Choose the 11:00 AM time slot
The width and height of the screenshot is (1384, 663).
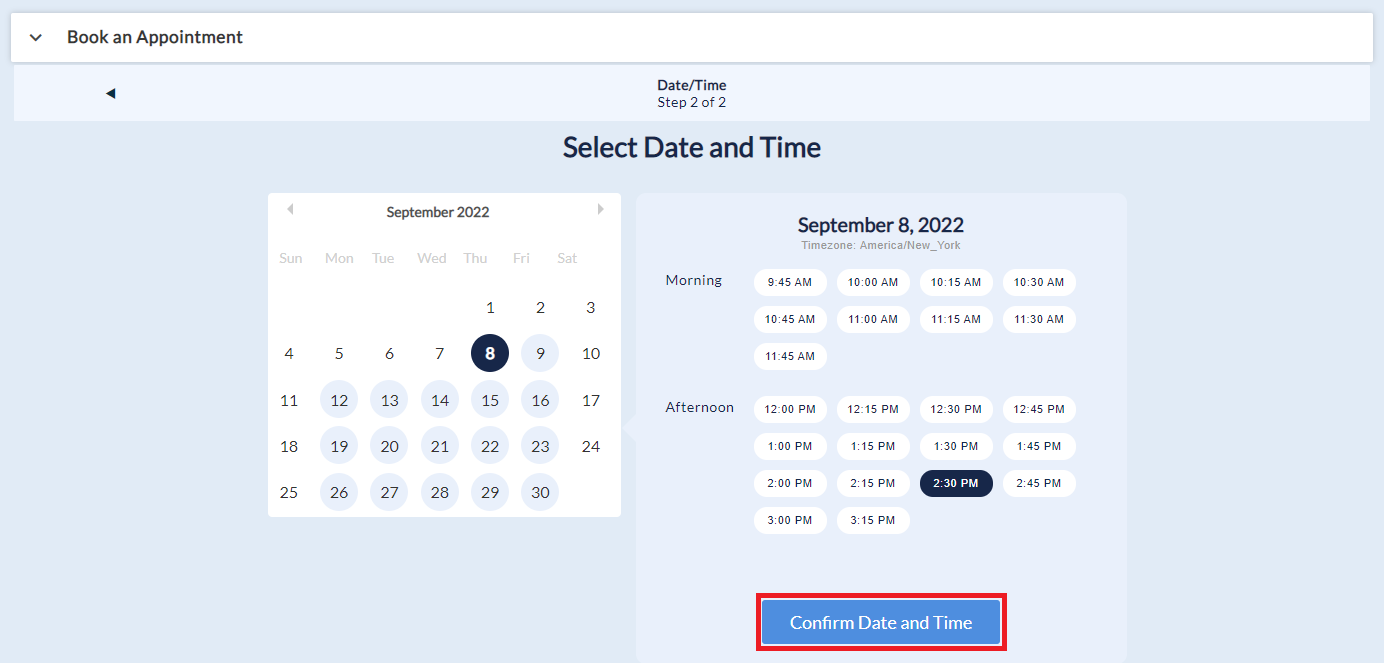pyautogui.click(x=873, y=319)
